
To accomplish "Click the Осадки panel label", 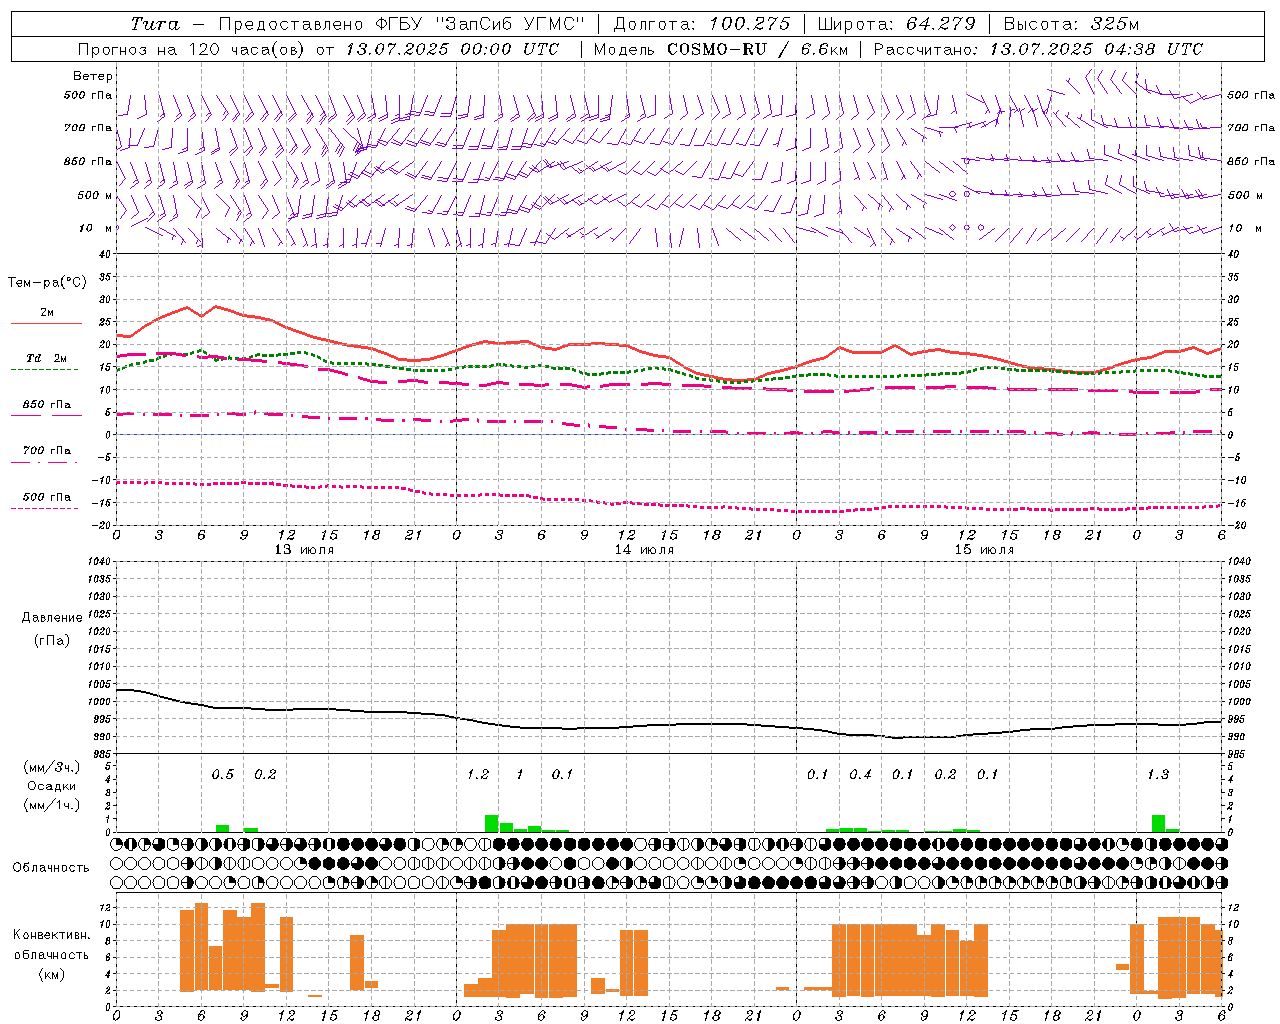I will pyautogui.click(x=51, y=786).
